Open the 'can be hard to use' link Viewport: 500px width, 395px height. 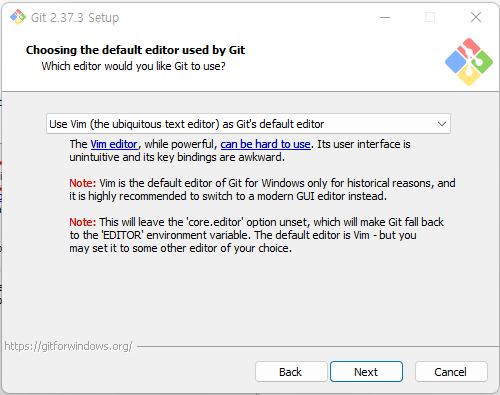click(265, 144)
